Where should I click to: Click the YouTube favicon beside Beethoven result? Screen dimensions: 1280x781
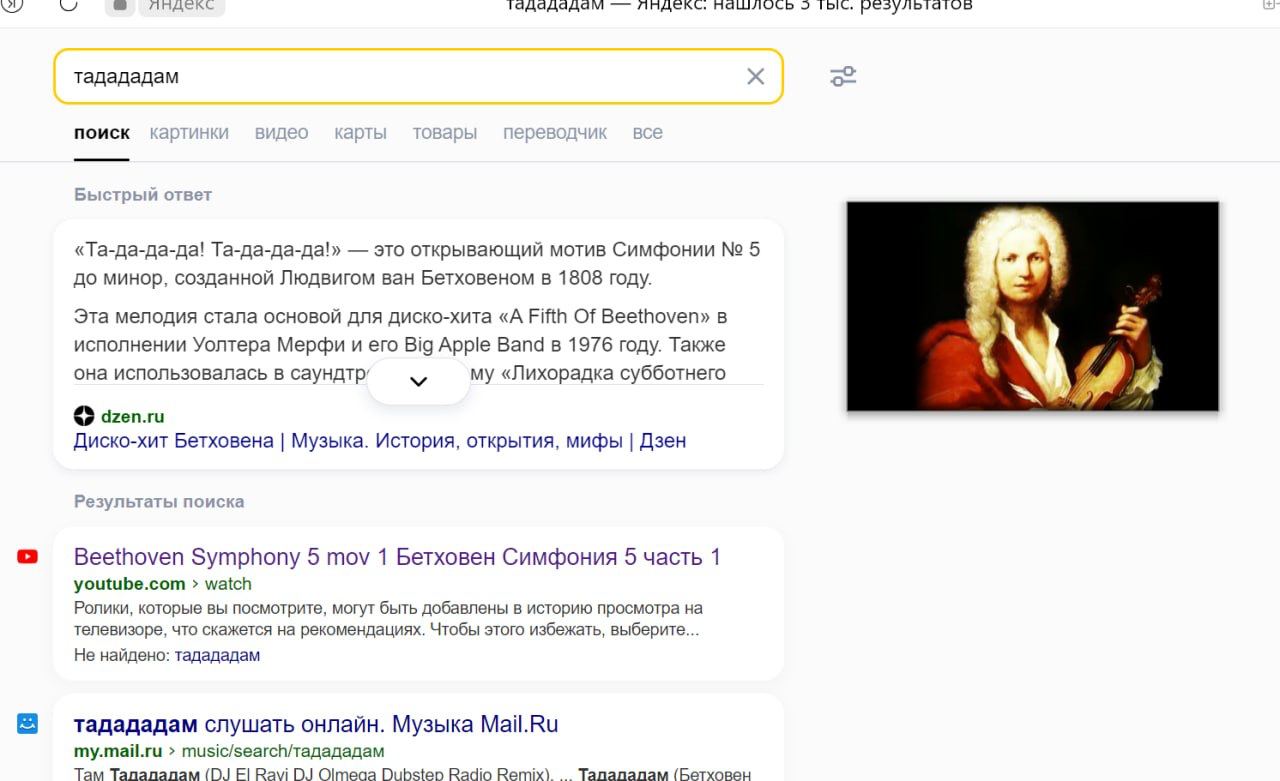(28, 557)
